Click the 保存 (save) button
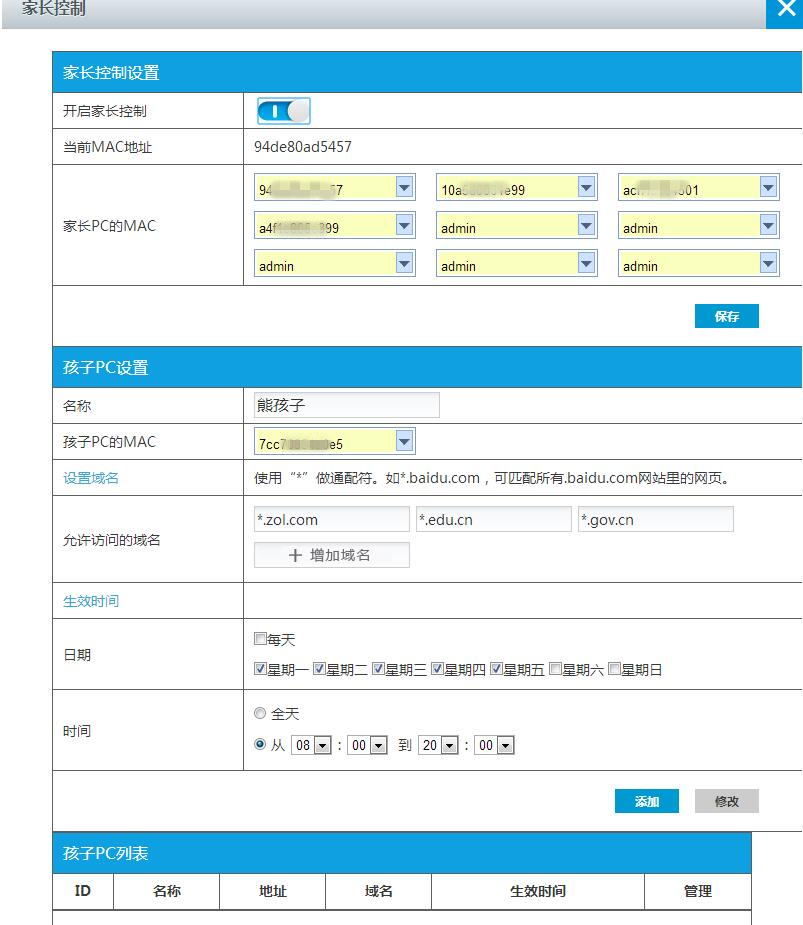This screenshot has height=925, width=803. pos(726,314)
